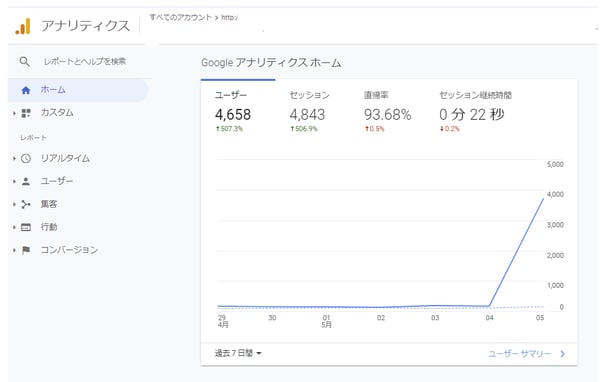Click the 集客 acquisition arrows icon
Viewport: 600px width, 382px height.
click(x=26, y=204)
